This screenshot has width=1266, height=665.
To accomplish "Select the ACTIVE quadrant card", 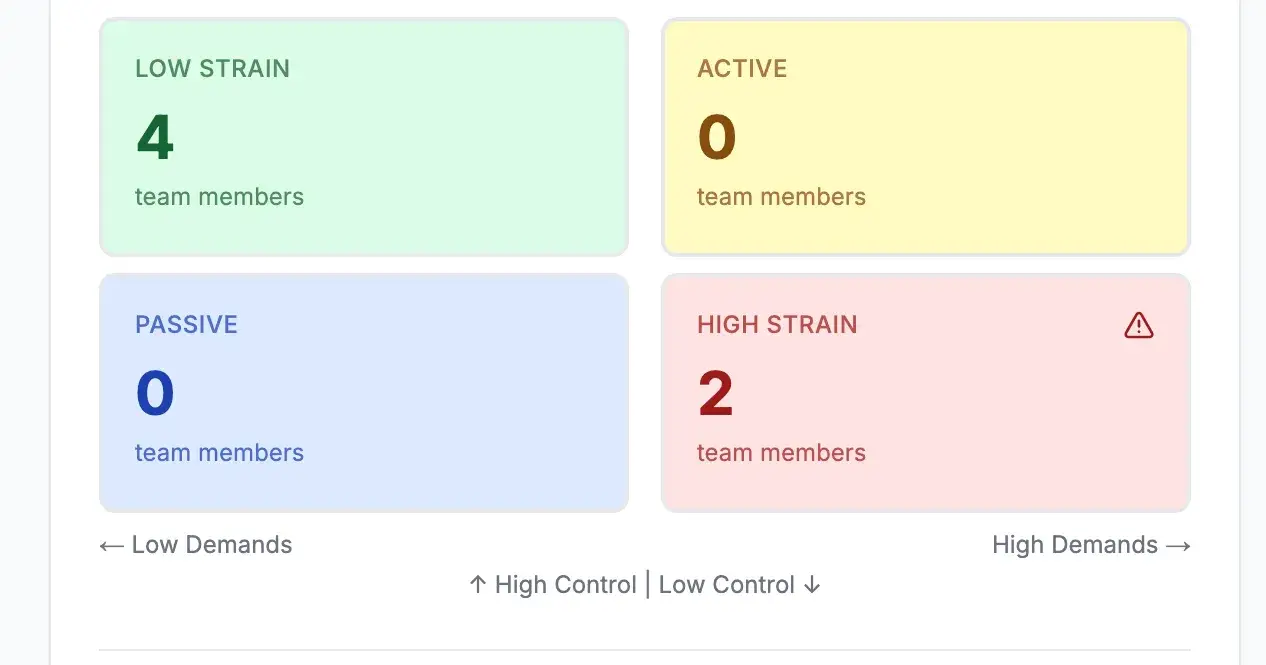I will [925, 137].
